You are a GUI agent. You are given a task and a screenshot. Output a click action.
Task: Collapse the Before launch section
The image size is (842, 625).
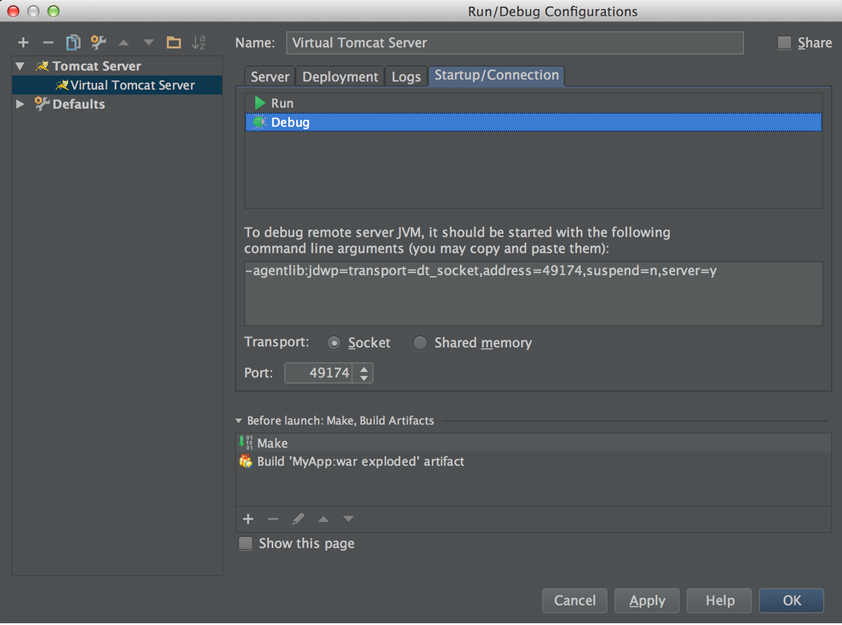coord(239,420)
